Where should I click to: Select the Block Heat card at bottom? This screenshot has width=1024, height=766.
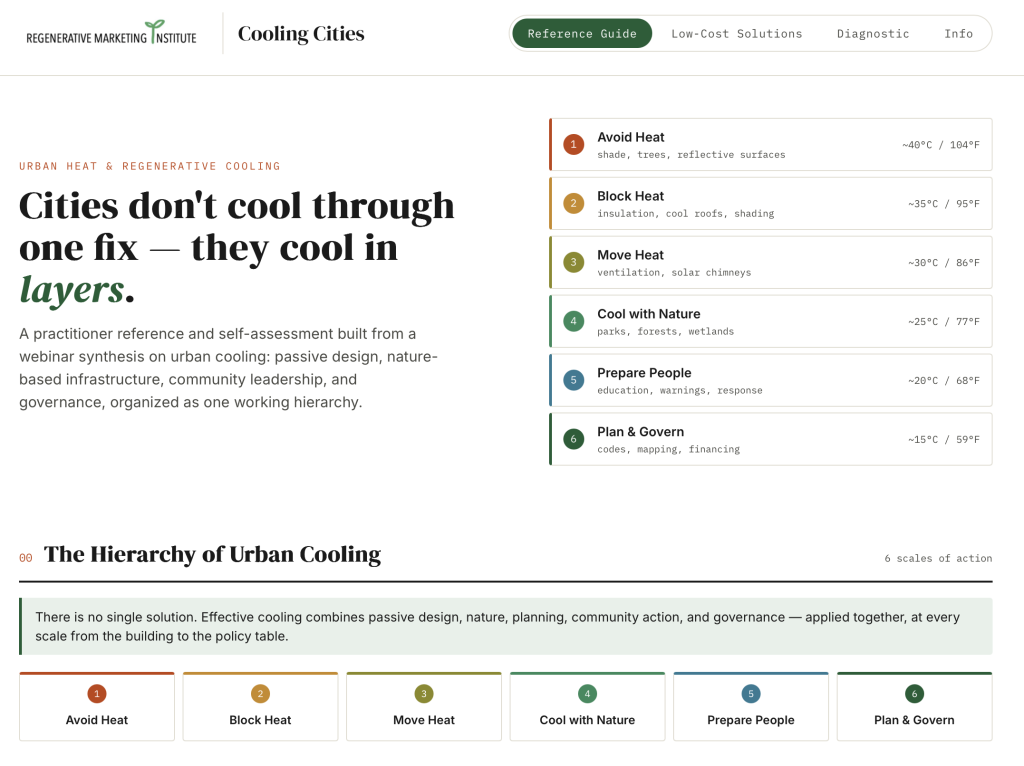(x=261, y=707)
